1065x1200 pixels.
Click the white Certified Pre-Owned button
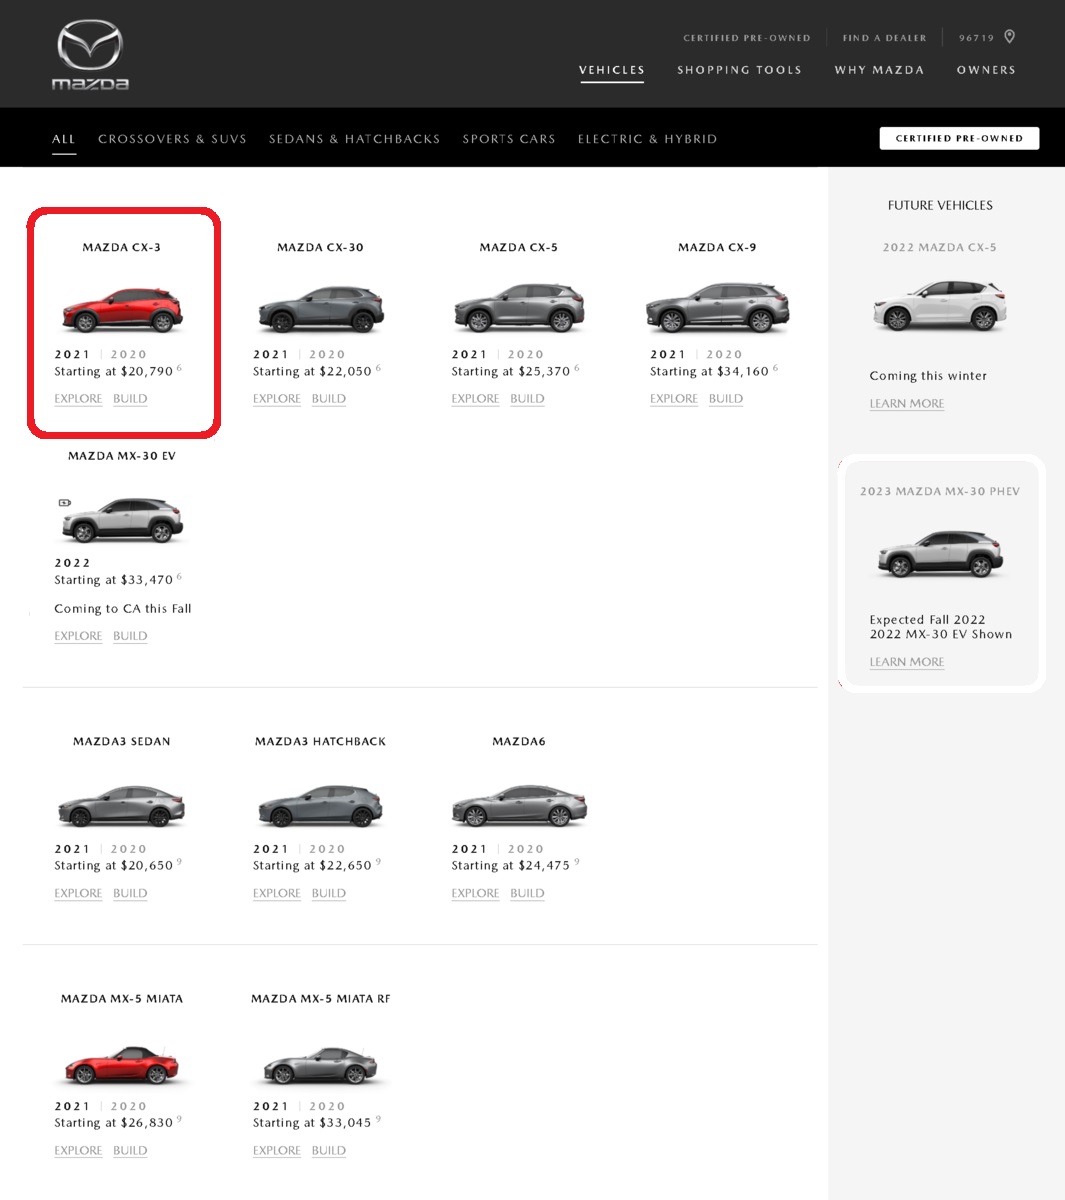click(x=959, y=138)
